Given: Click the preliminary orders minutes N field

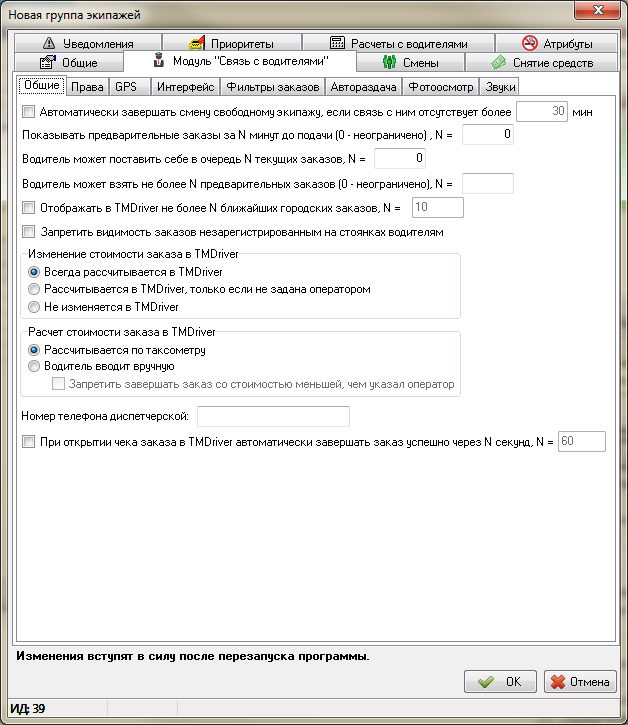Looking at the screenshot, I should click(x=488, y=134).
